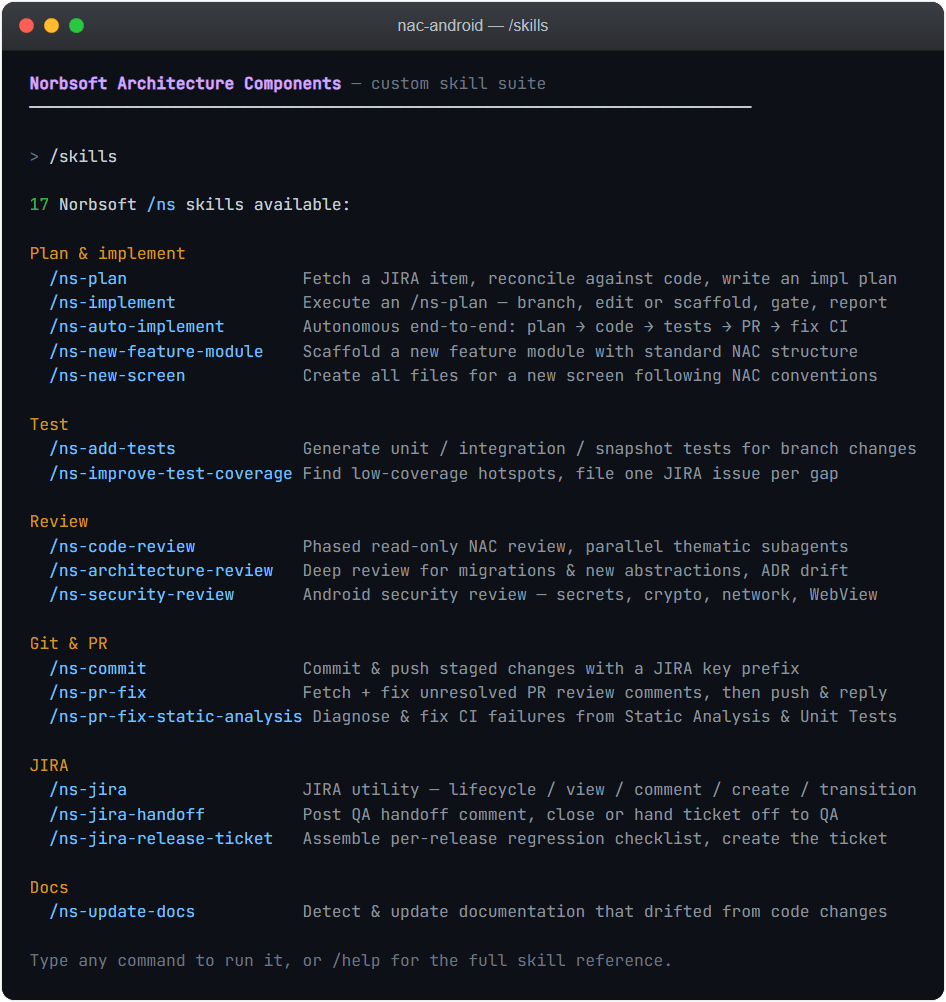Click description 'Commit & push staged changes'

pyautogui.click(x=440, y=668)
